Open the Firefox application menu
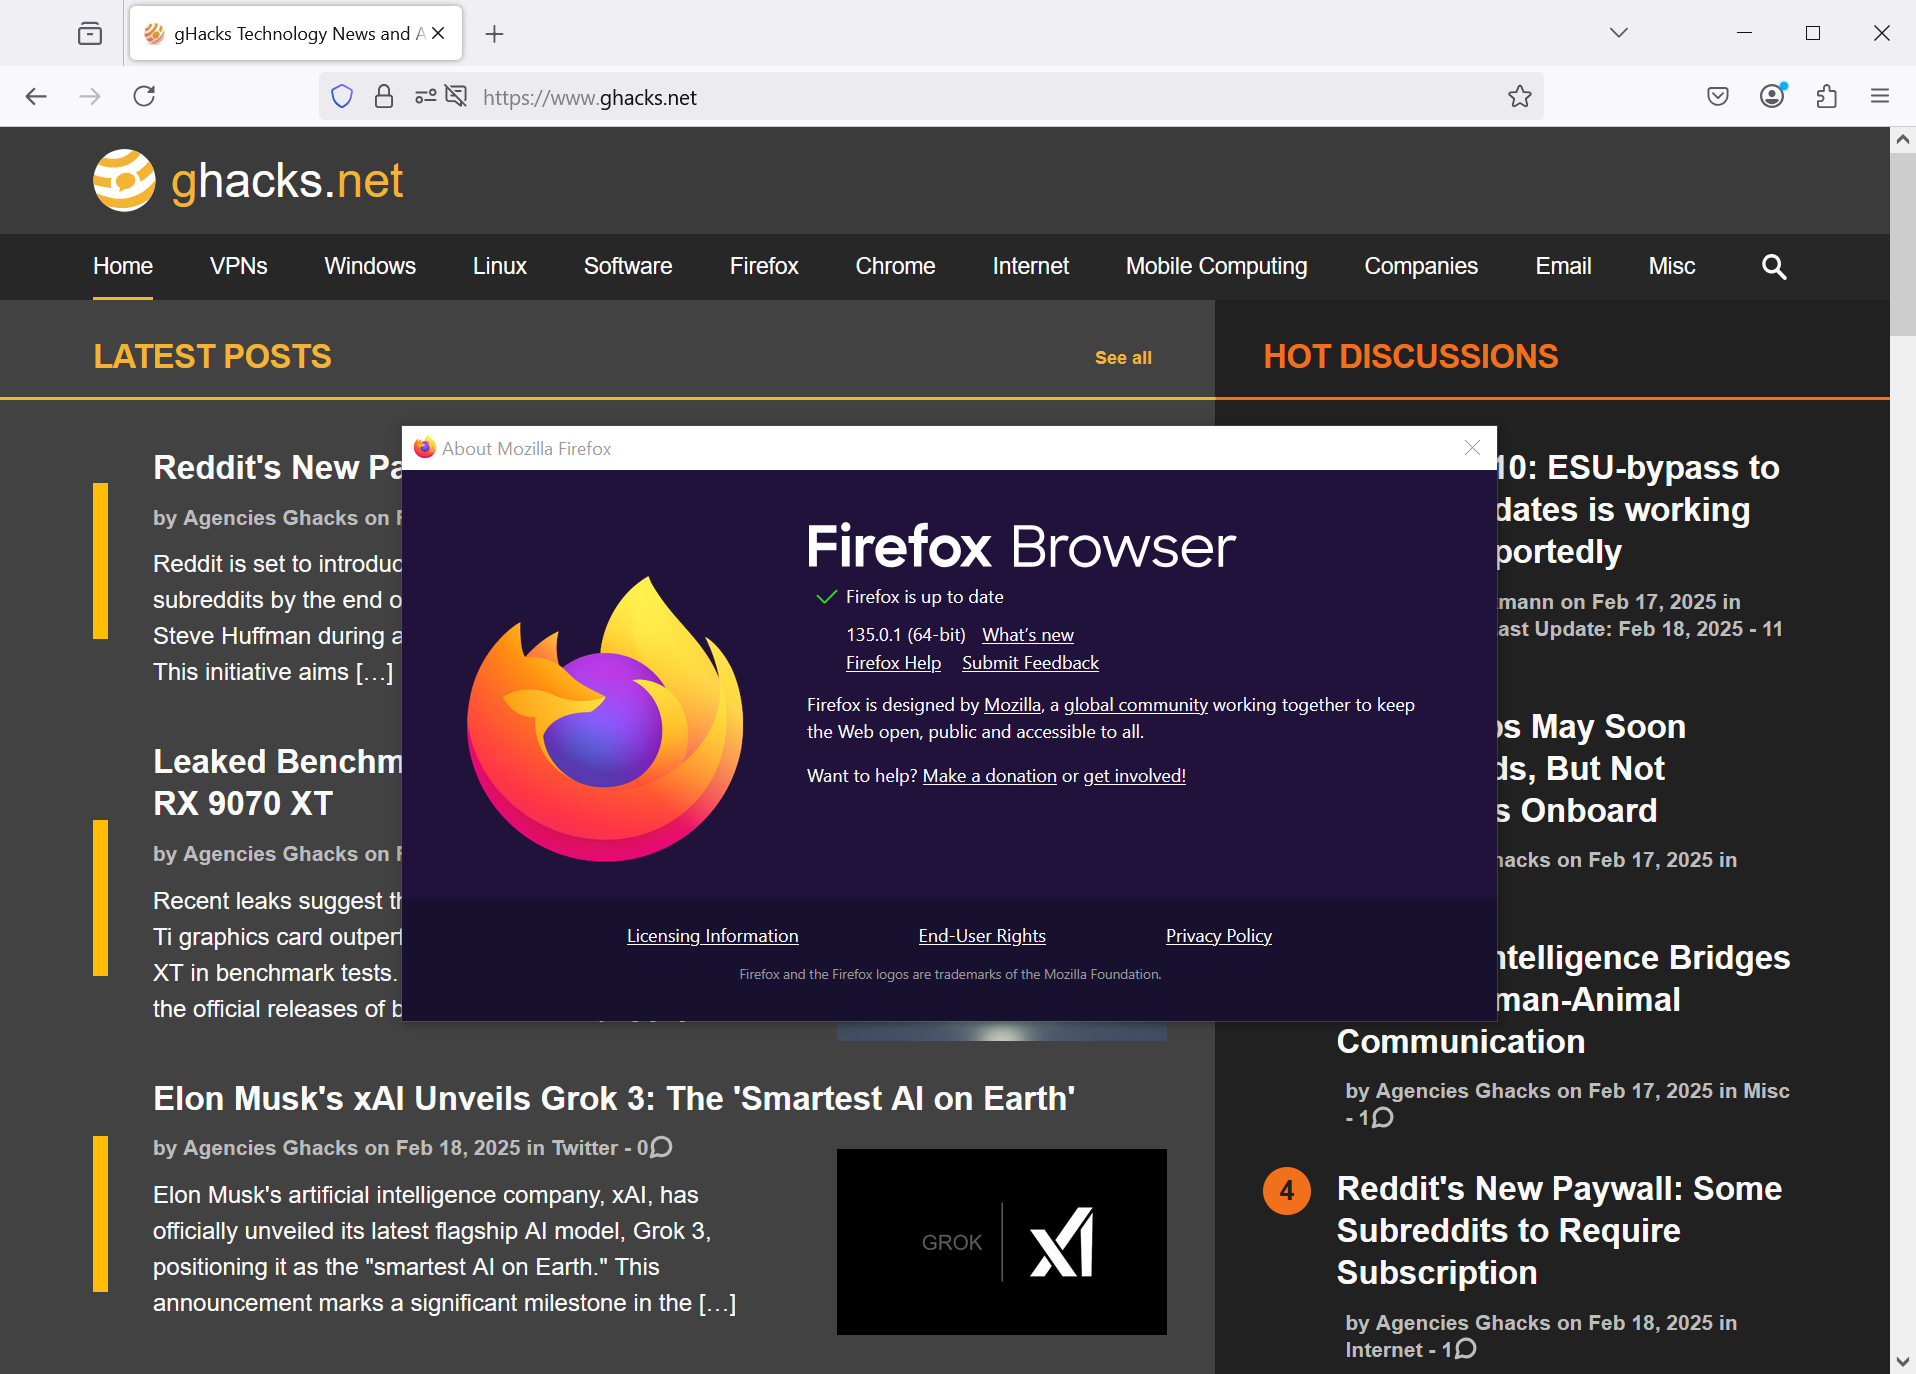This screenshot has height=1374, width=1916. pyautogui.click(x=1880, y=96)
